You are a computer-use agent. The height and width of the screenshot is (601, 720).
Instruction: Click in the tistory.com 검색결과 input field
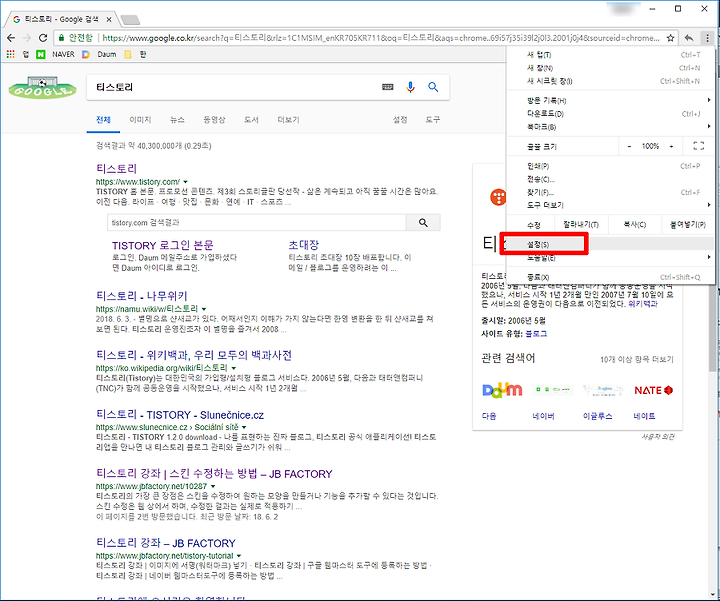[257, 223]
